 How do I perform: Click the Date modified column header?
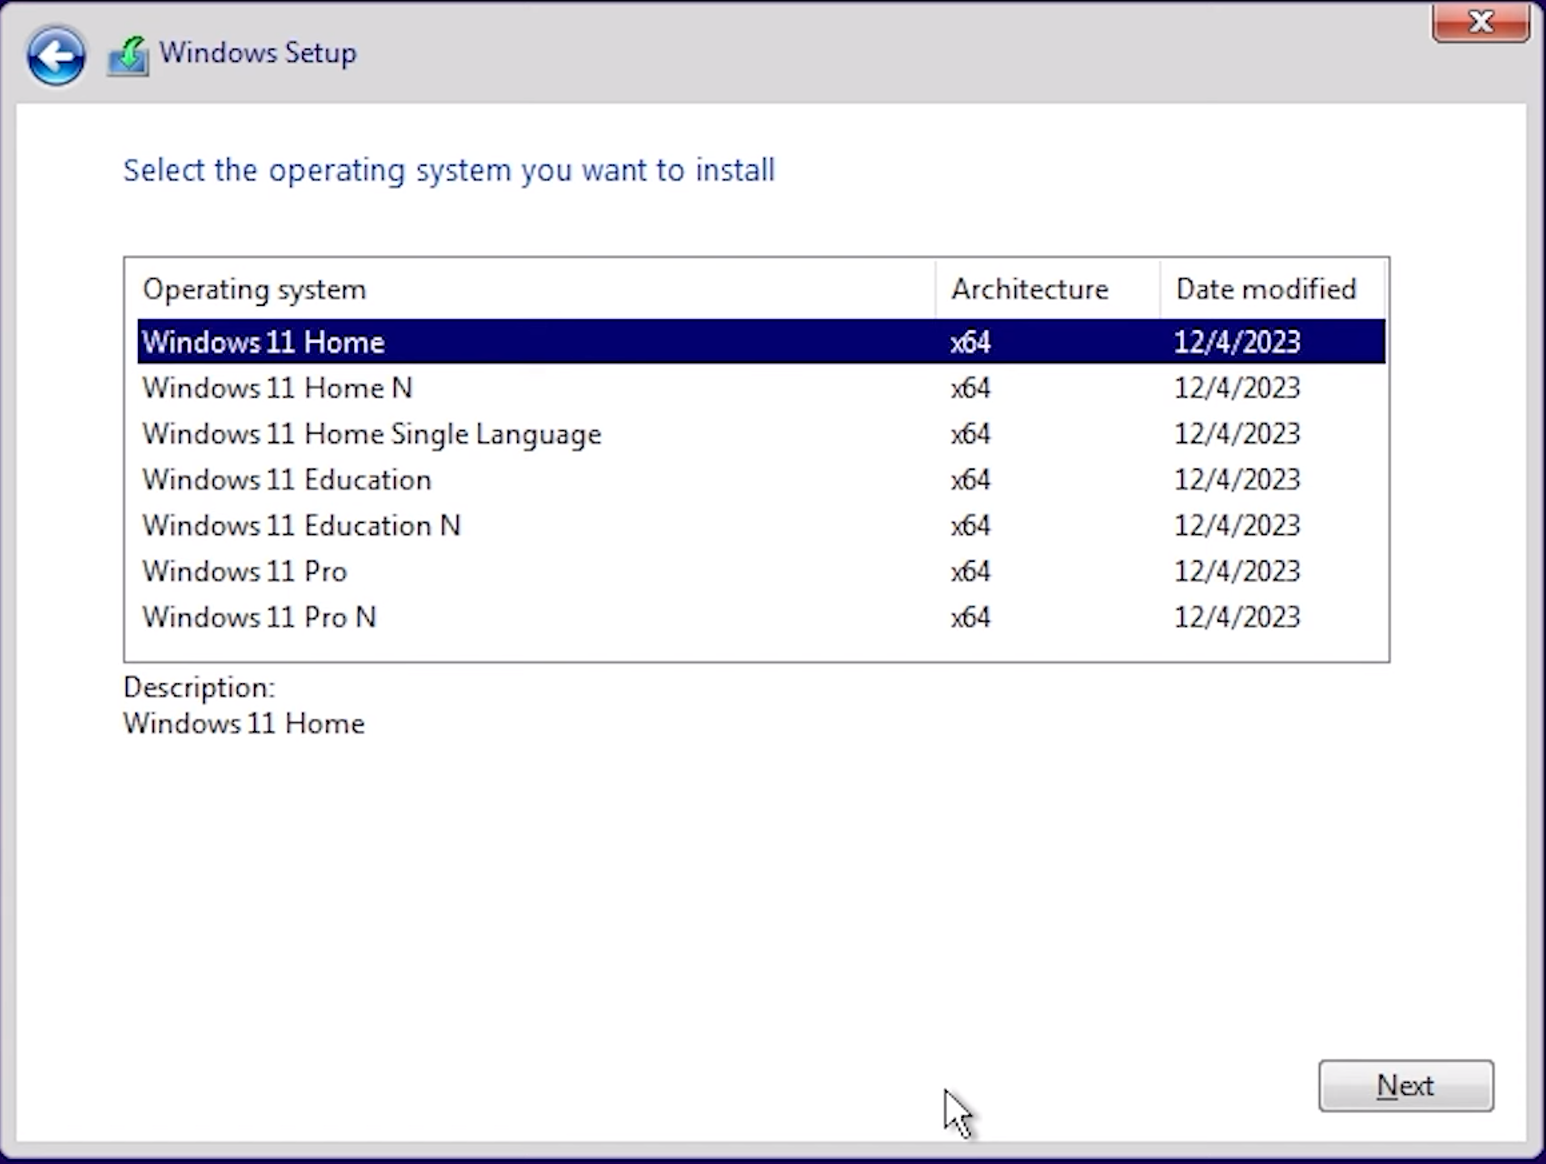(x=1266, y=290)
